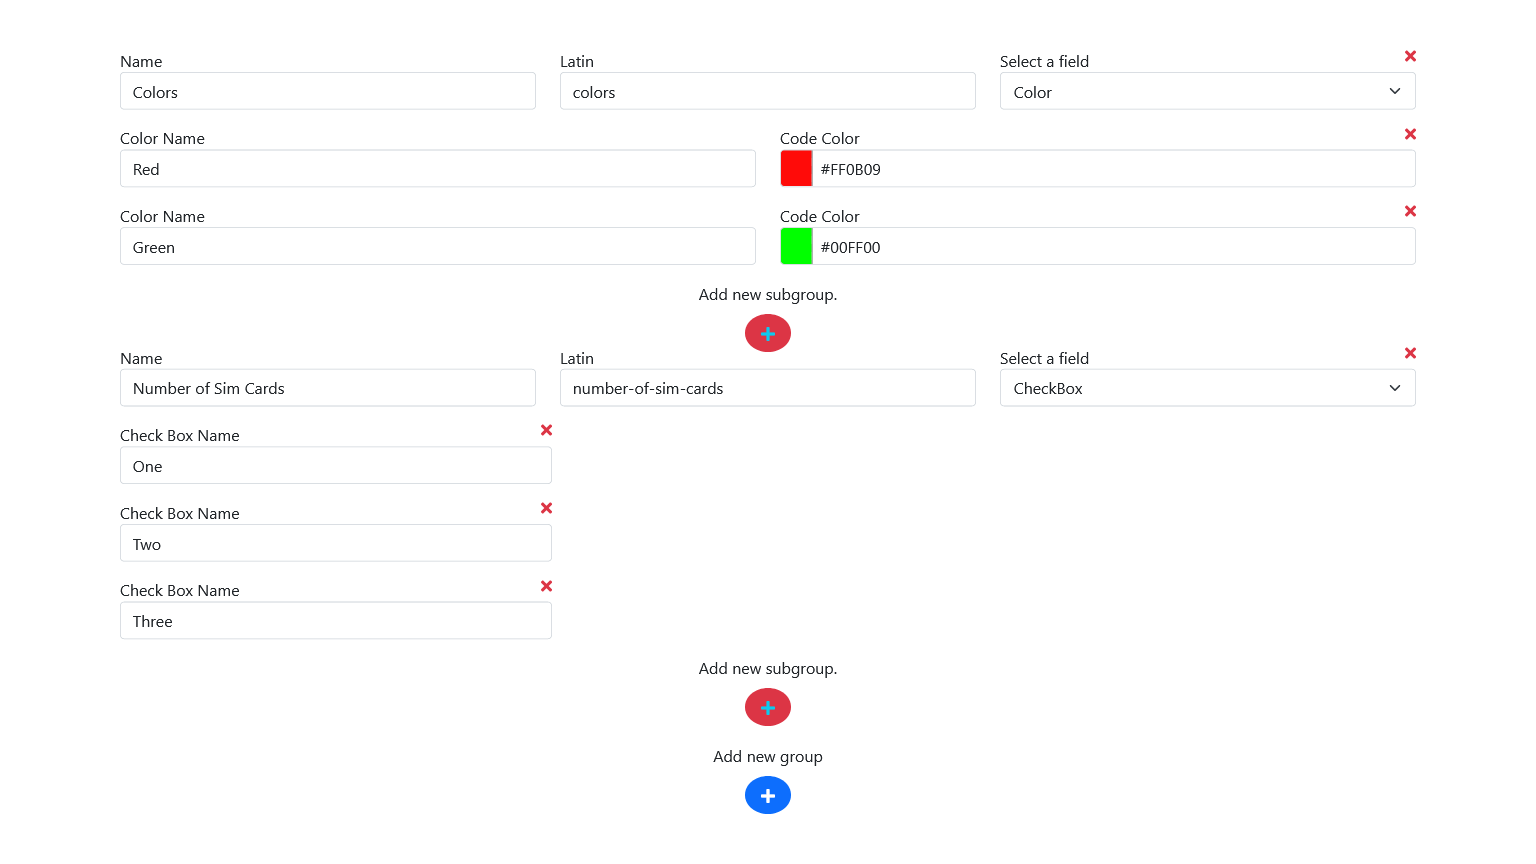
Task: Click the Latin field containing "colors"
Action: pos(768,91)
